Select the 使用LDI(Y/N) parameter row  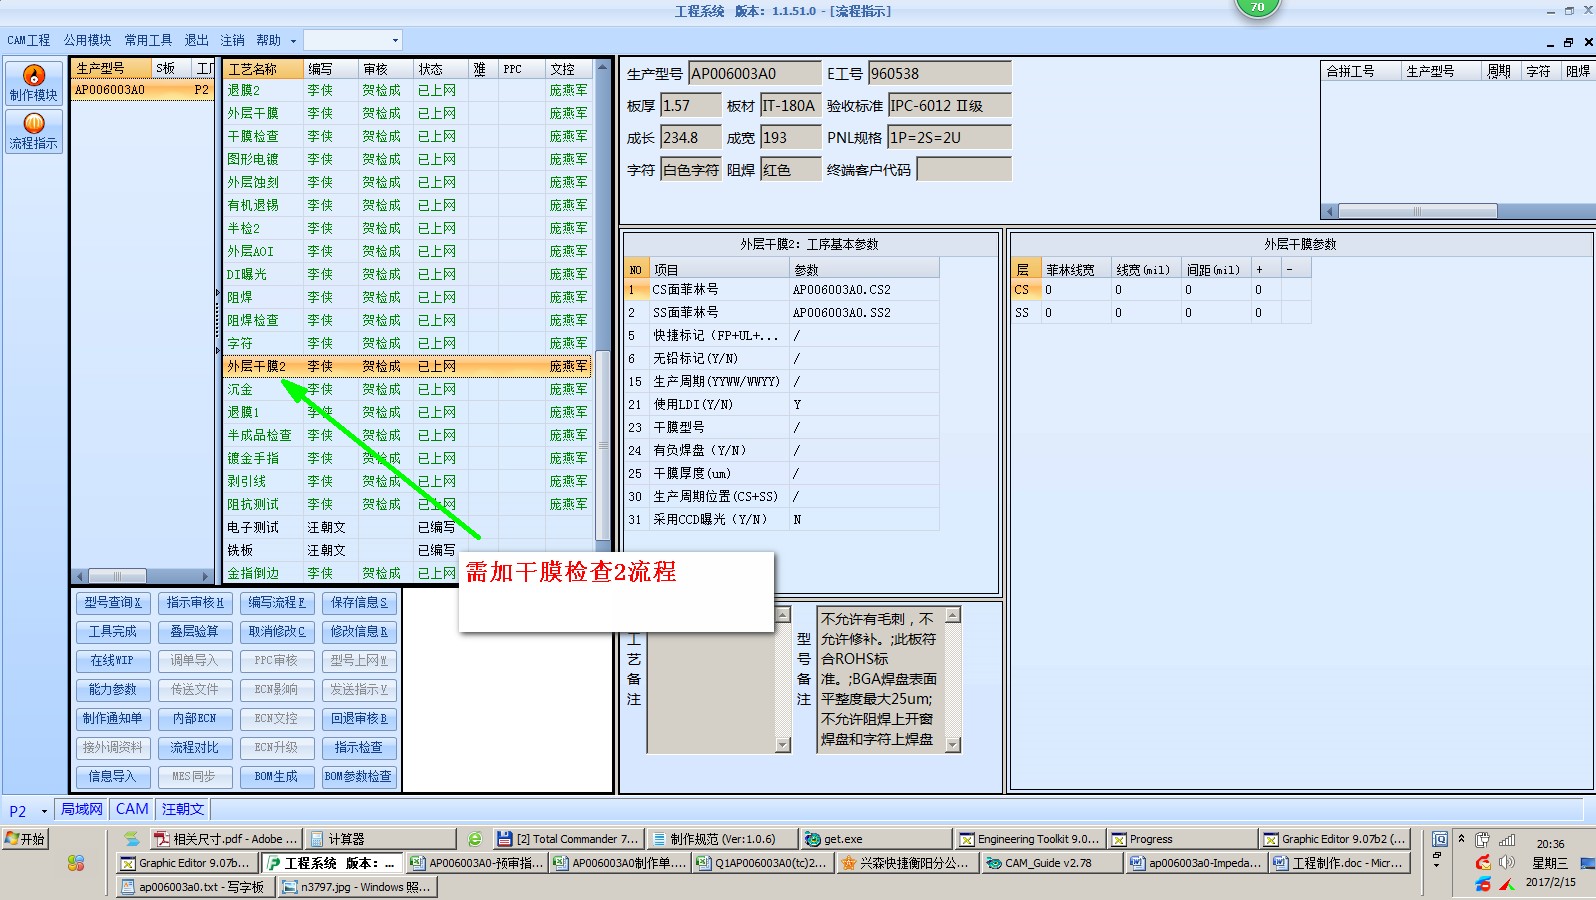(x=782, y=404)
